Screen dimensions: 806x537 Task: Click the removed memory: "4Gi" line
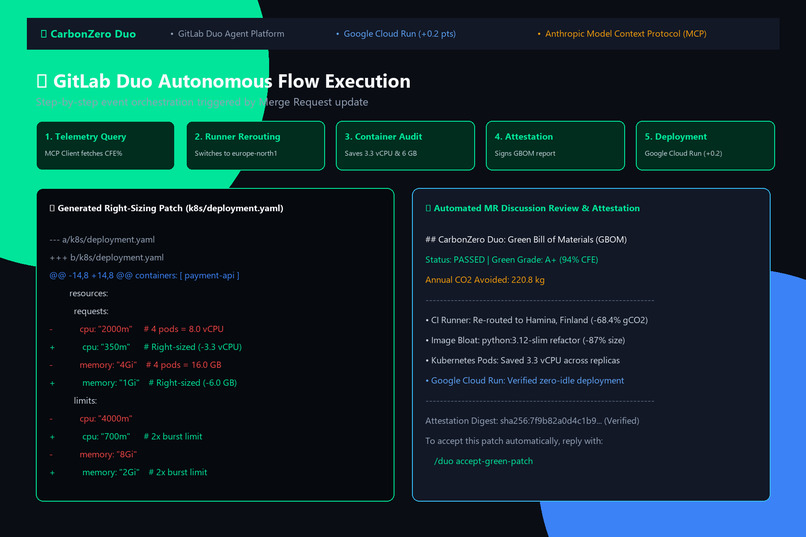coord(135,365)
